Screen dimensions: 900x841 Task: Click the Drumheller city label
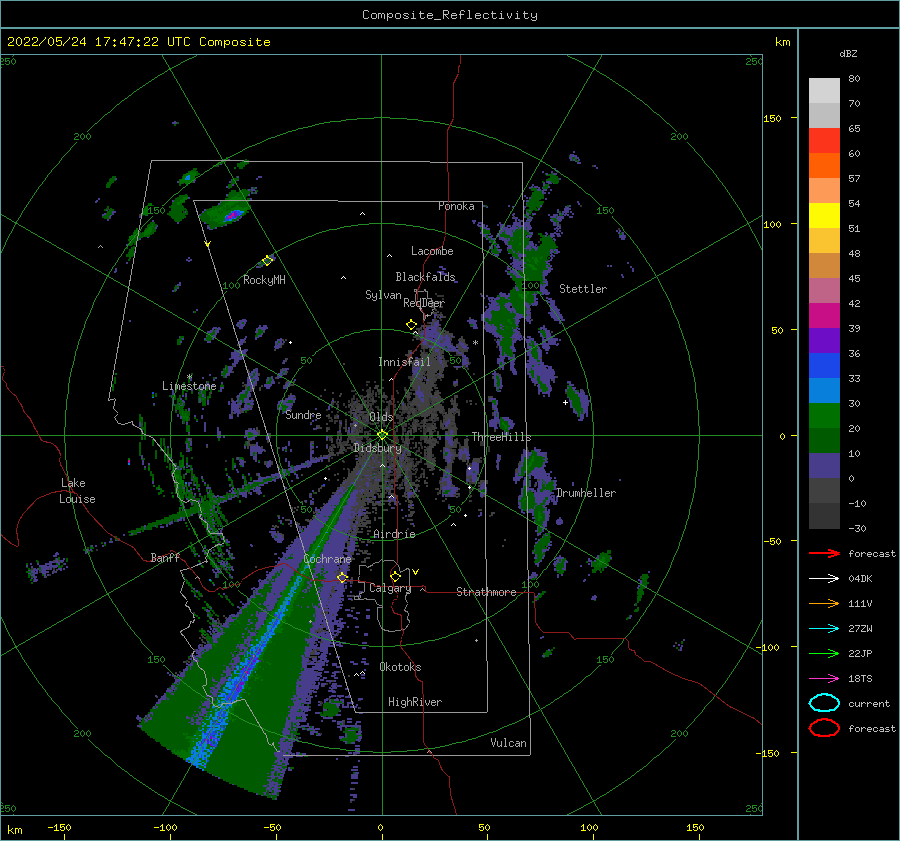click(x=586, y=493)
